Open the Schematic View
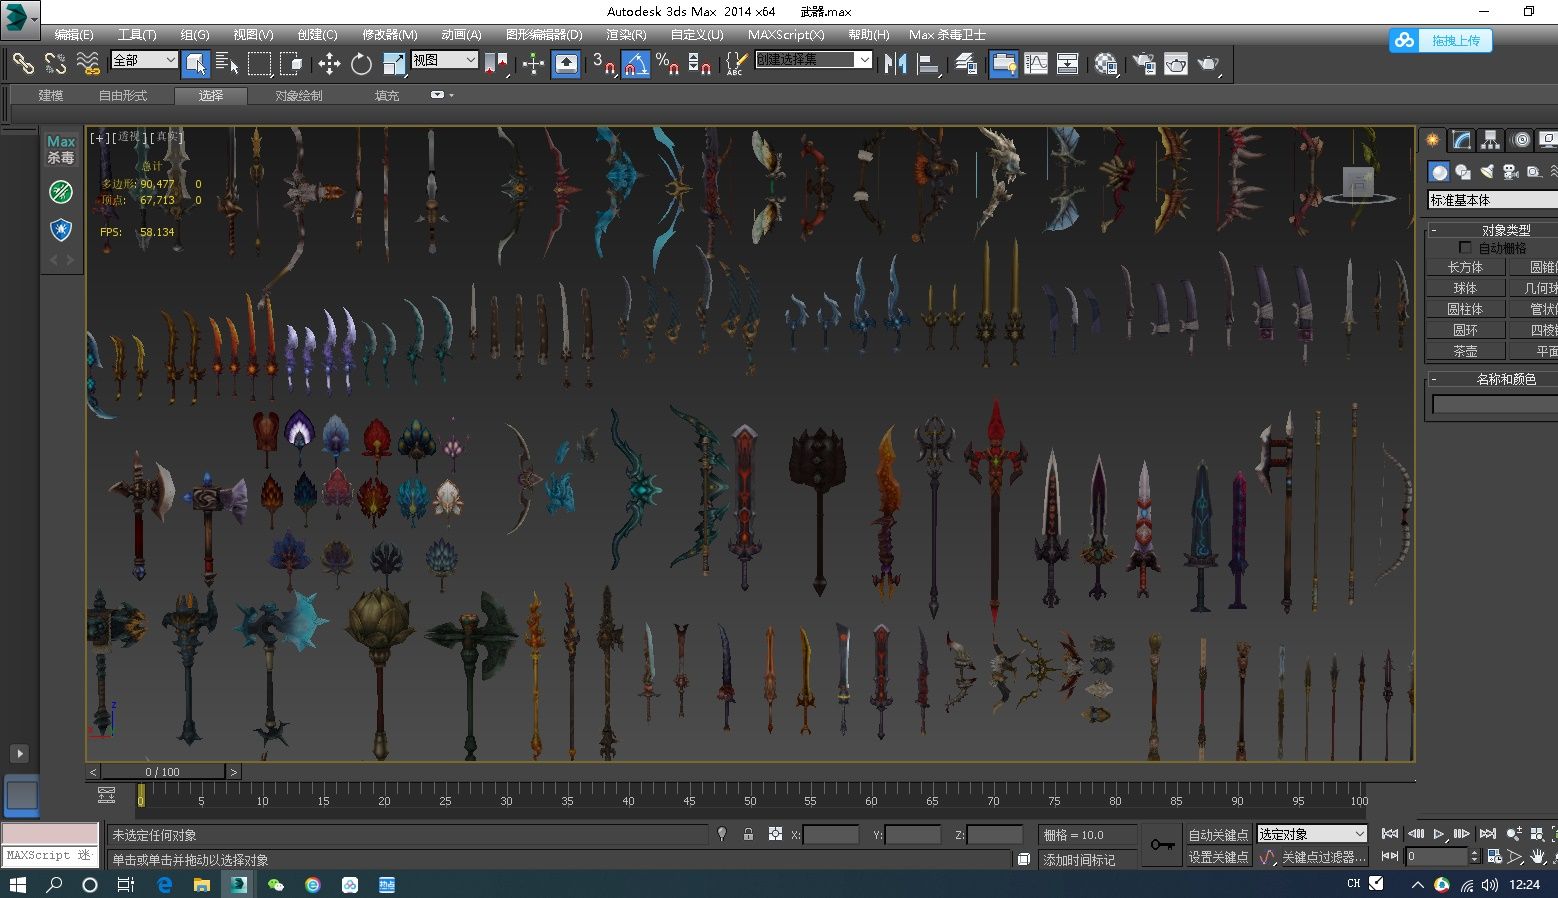This screenshot has height=898, width=1558. point(1068,64)
